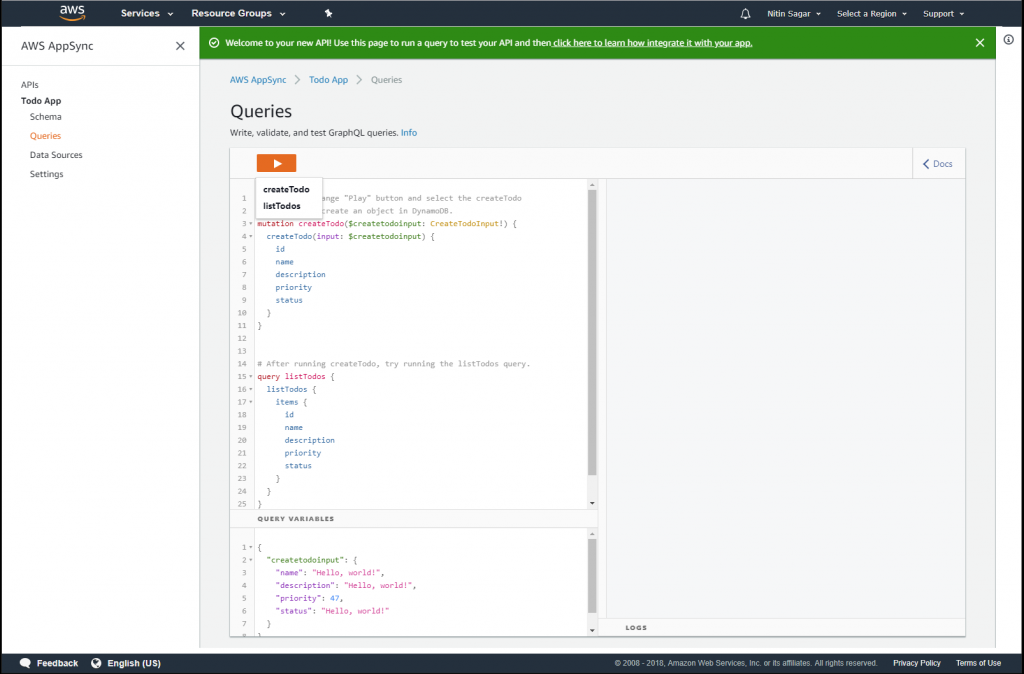
Task: Collapse the mutation createTodo code fold arrow
Action: 250,224
